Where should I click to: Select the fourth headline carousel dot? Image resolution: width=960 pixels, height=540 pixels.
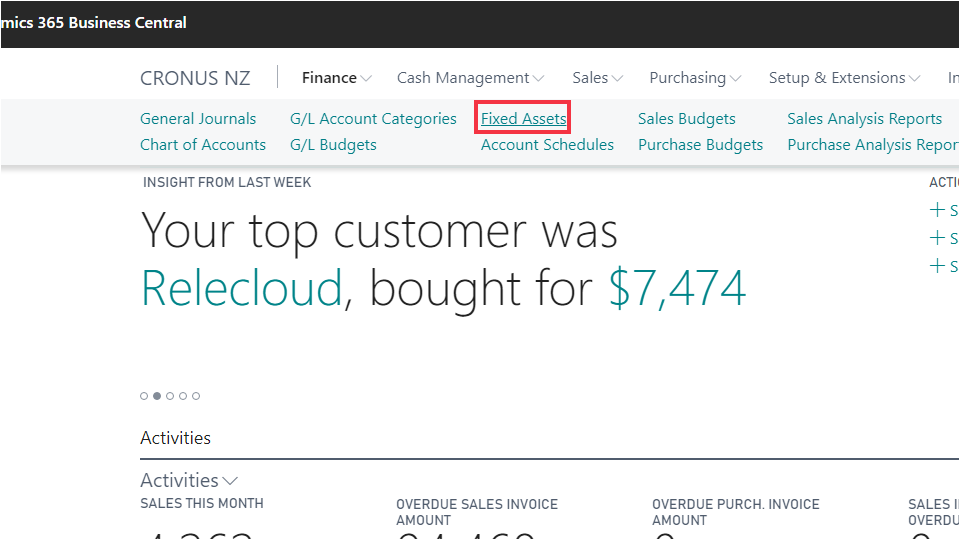(183, 396)
